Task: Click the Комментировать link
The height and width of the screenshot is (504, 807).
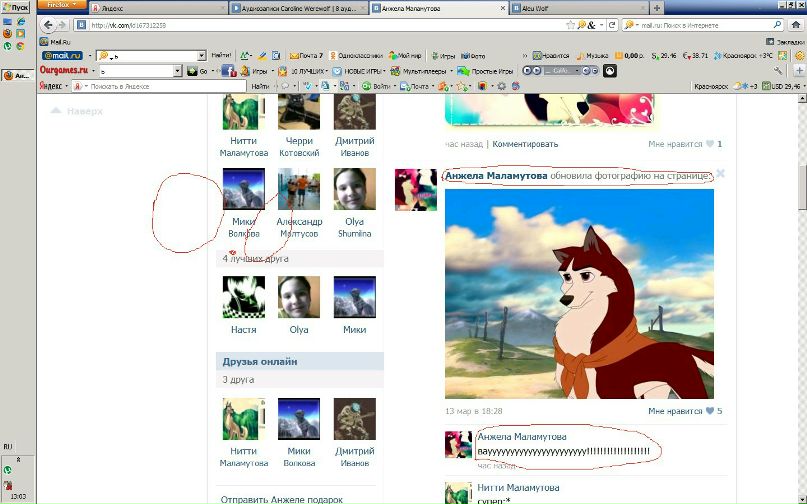Action: click(x=525, y=144)
